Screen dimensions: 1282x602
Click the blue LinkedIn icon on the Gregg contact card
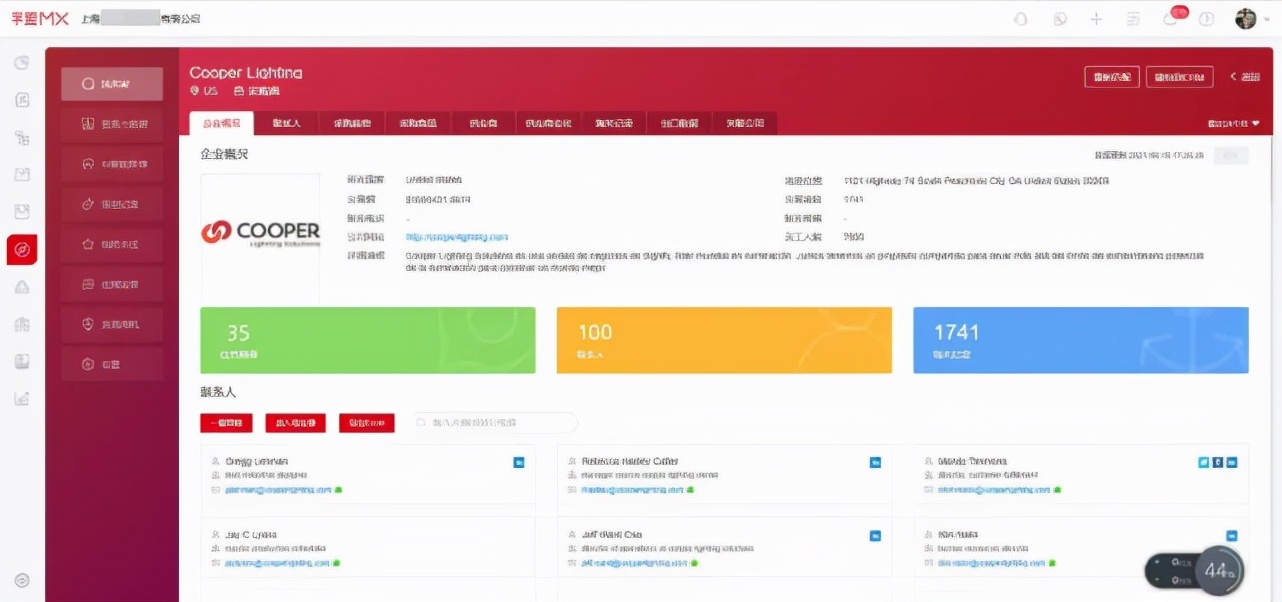tap(519, 462)
